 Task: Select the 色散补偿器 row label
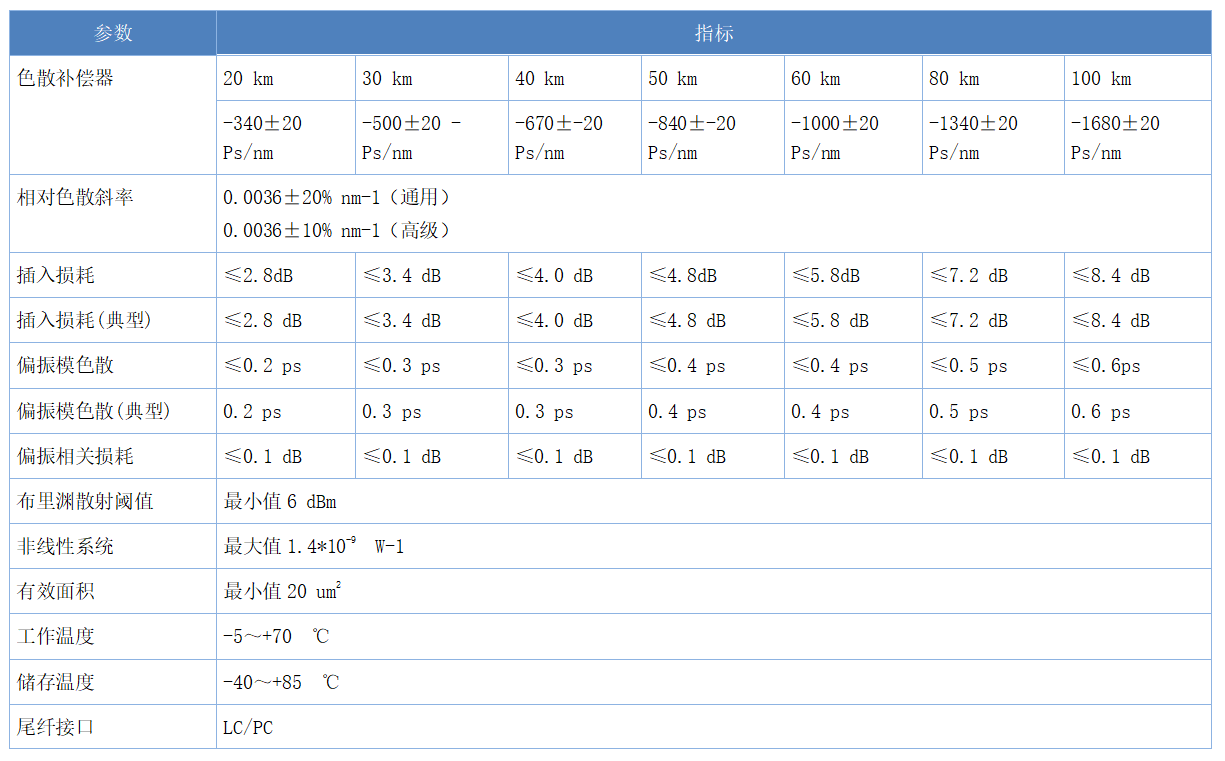[66, 78]
